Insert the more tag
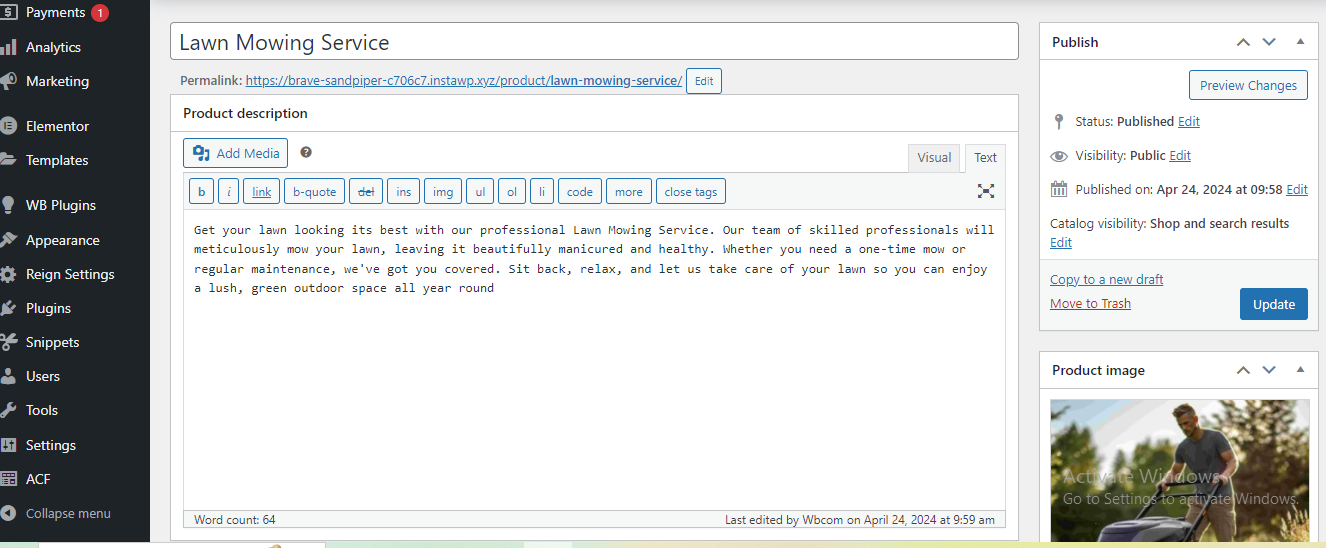 tap(629, 191)
